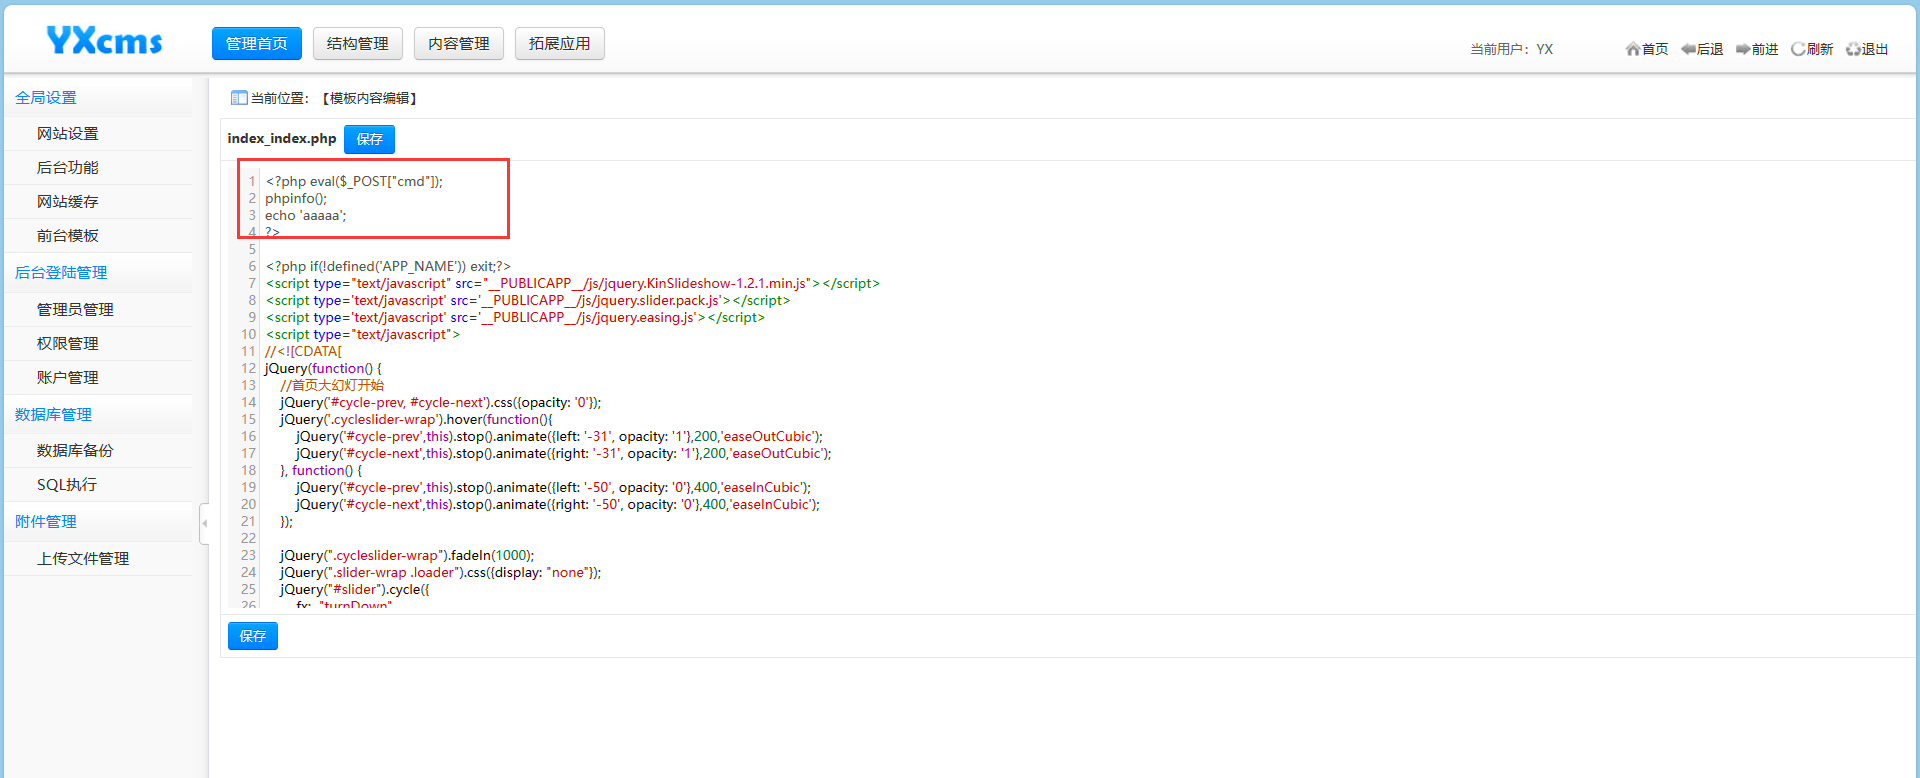Open SQL执行 in the sidebar
1920x778 pixels.
(67, 485)
